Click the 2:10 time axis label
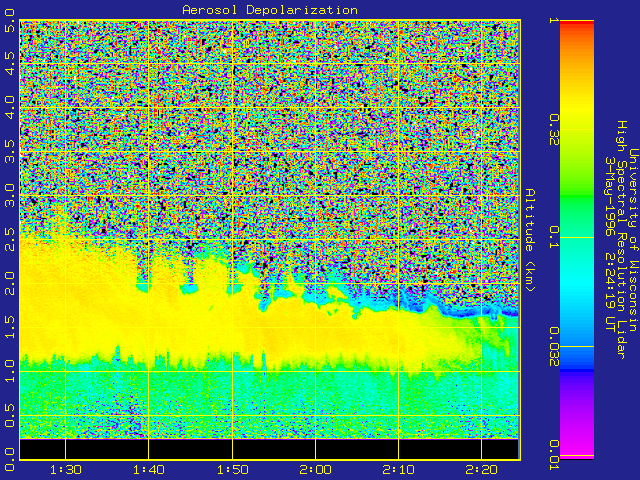The width and height of the screenshot is (640, 480). (x=398, y=469)
